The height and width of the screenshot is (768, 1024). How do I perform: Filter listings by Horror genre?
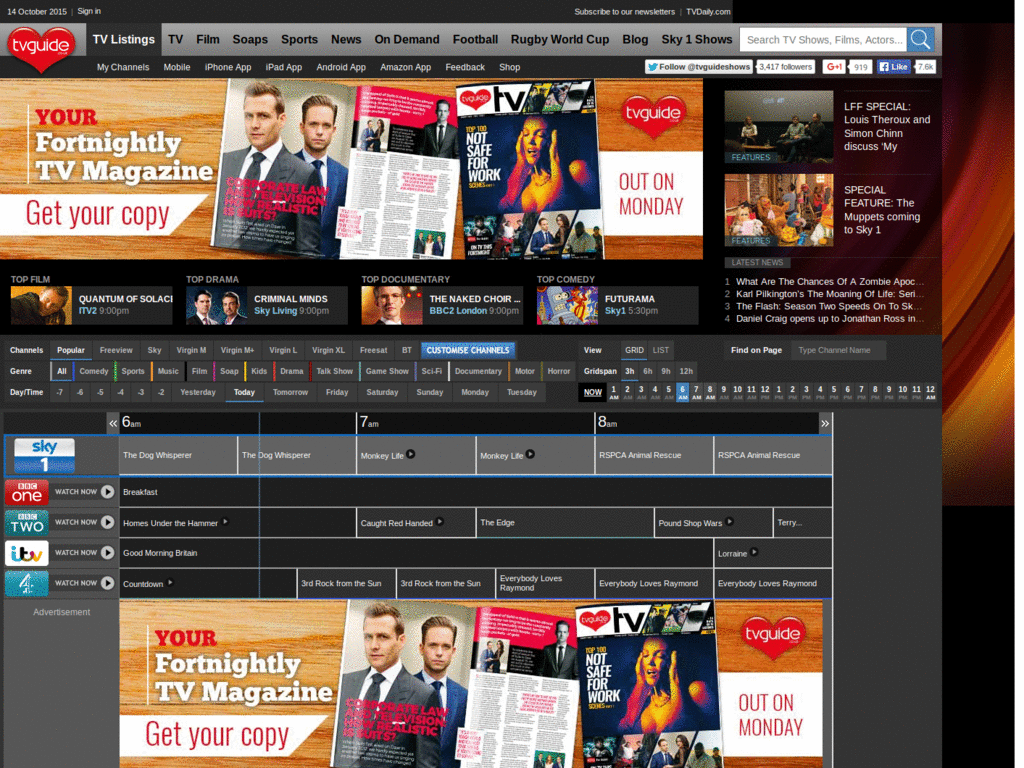coord(558,371)
